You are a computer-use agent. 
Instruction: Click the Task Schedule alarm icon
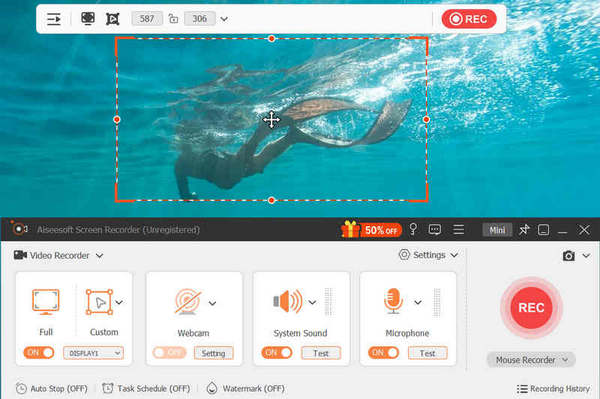[x=108, y=388]
